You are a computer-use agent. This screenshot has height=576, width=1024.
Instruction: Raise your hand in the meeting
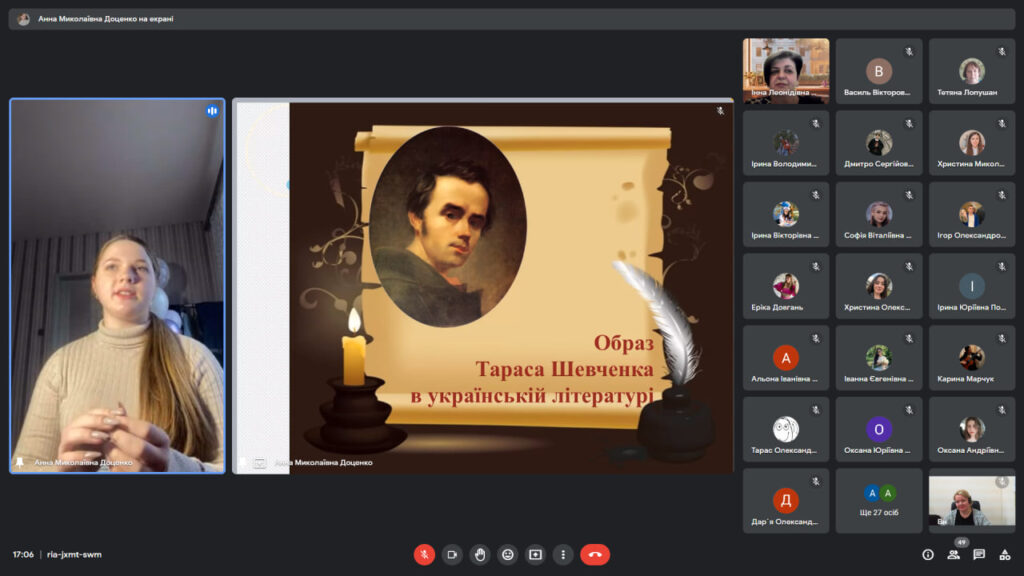coord(480,554)
